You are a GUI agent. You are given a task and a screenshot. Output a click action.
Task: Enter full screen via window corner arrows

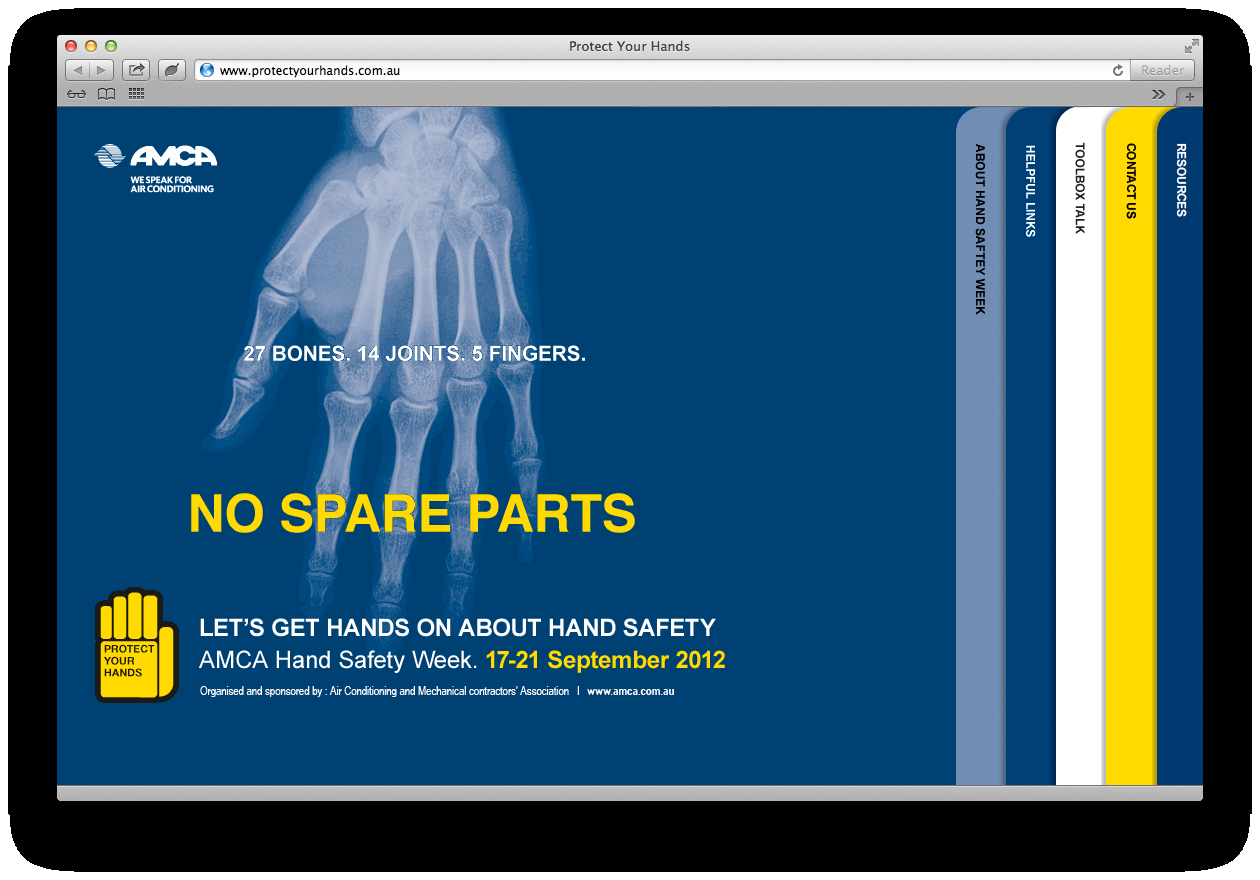tap(1191, 46)
